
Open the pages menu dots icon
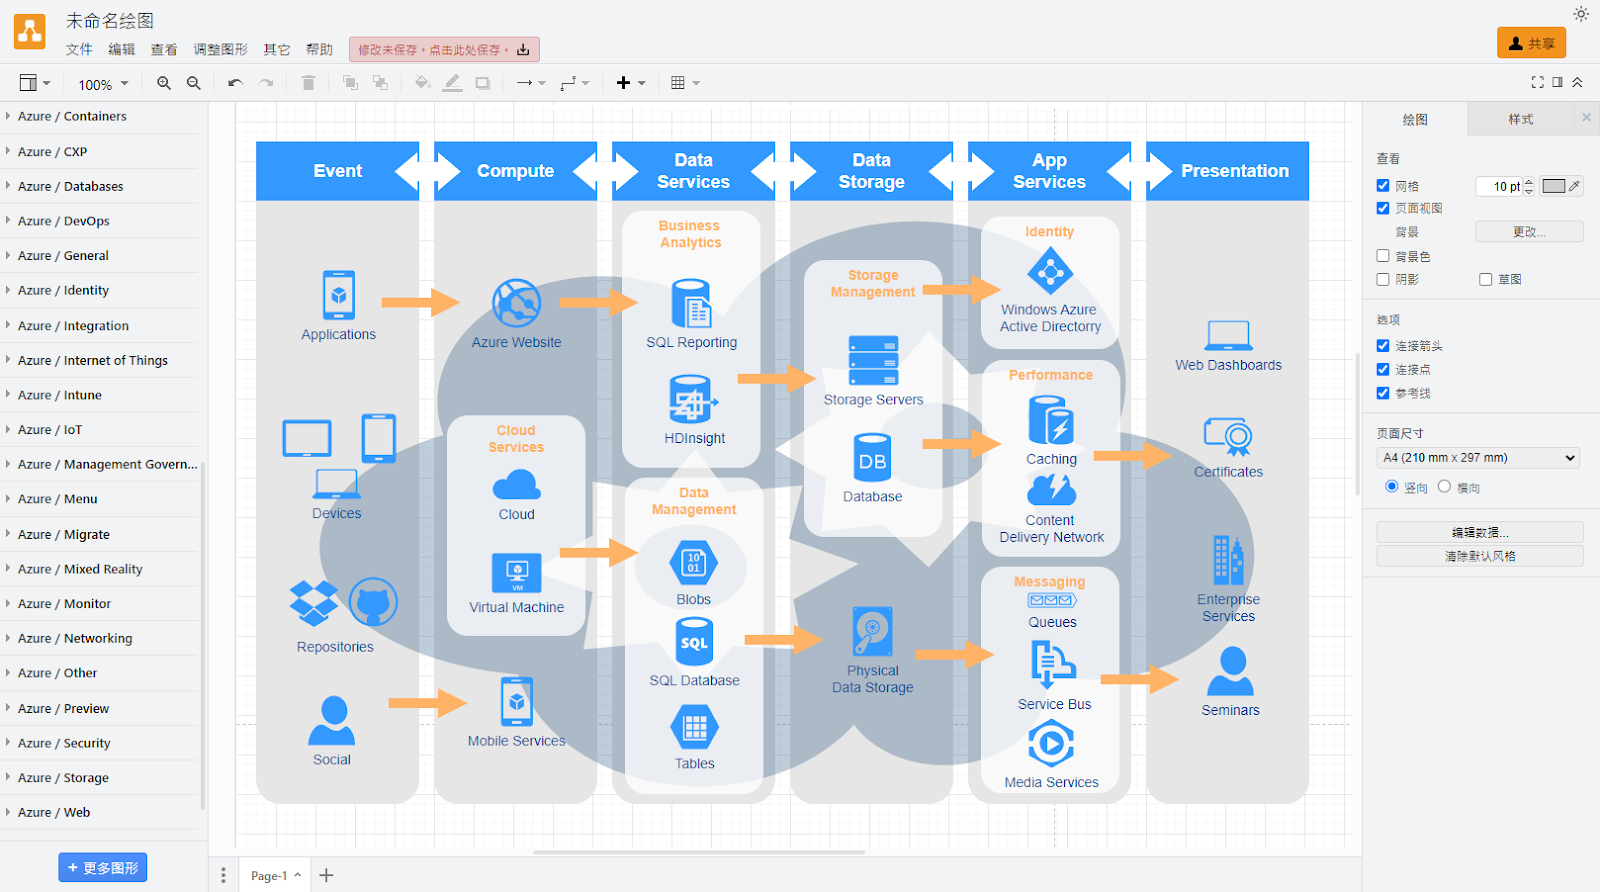223,875
